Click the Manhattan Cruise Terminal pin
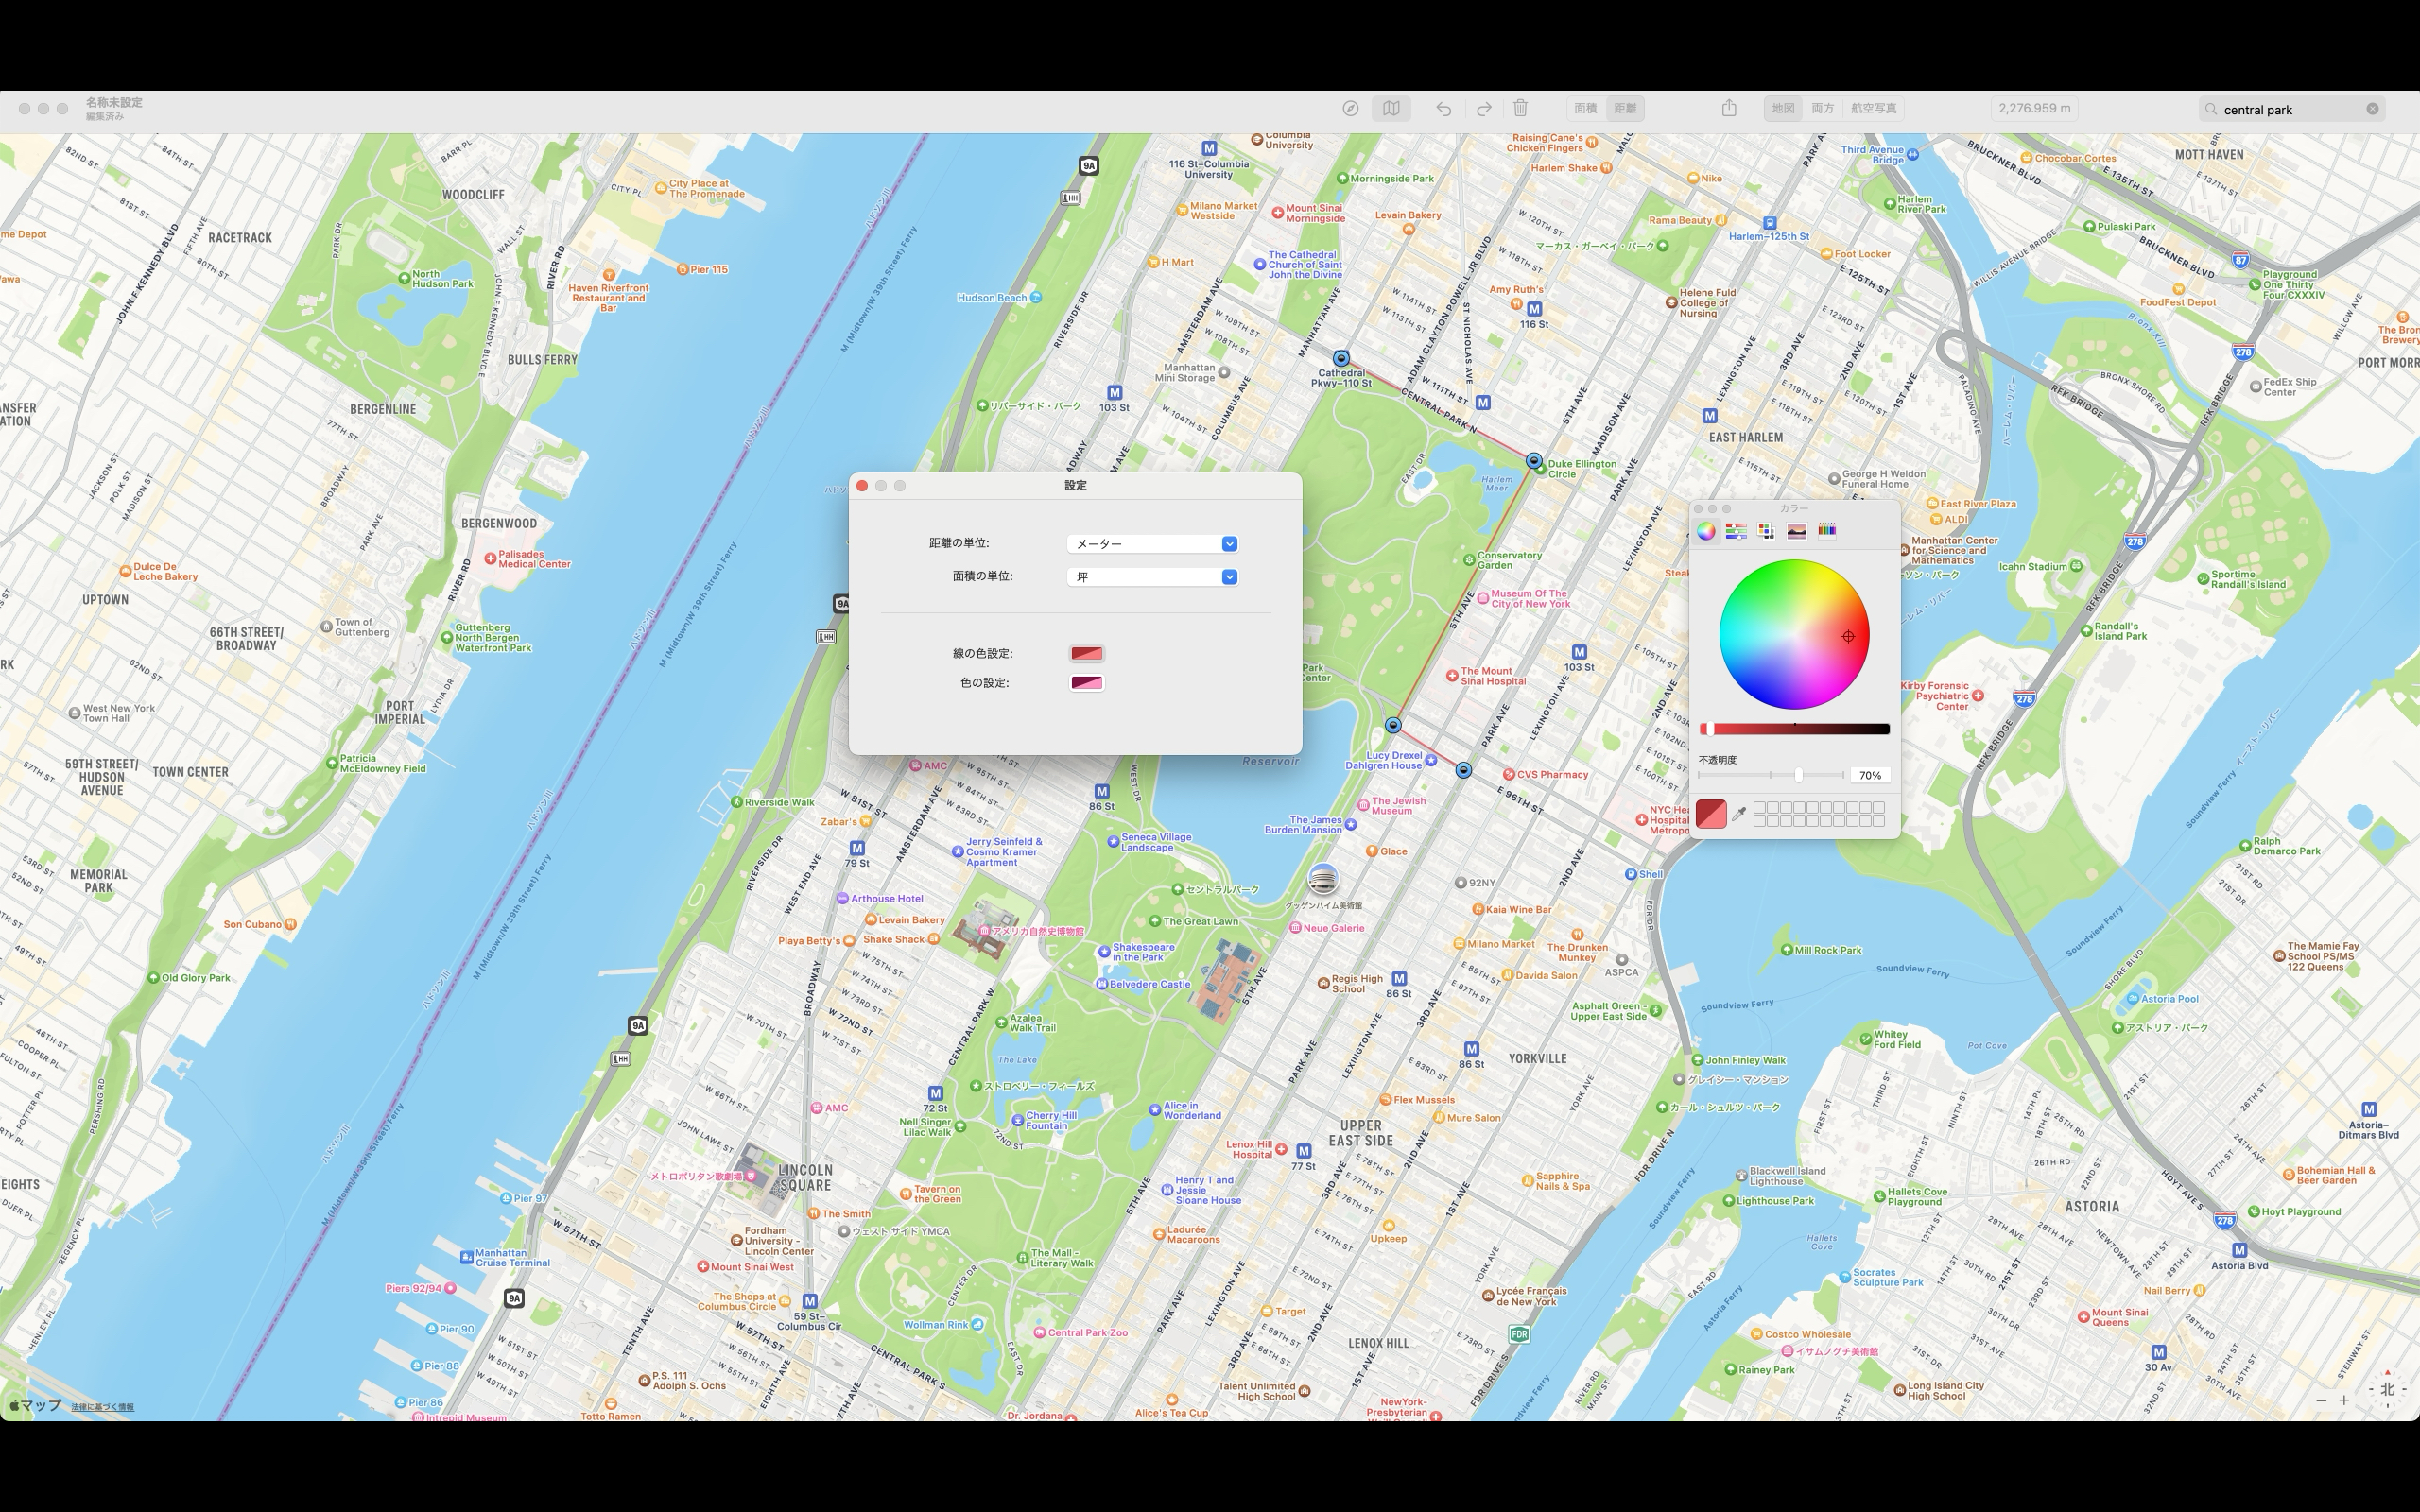Screen dimensions: 2420x1512 click(466, 1257)
